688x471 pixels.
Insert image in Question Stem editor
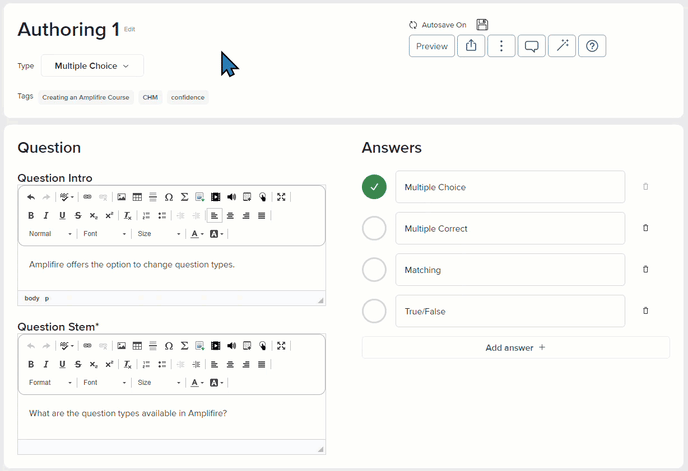click(x=122, y=346)
